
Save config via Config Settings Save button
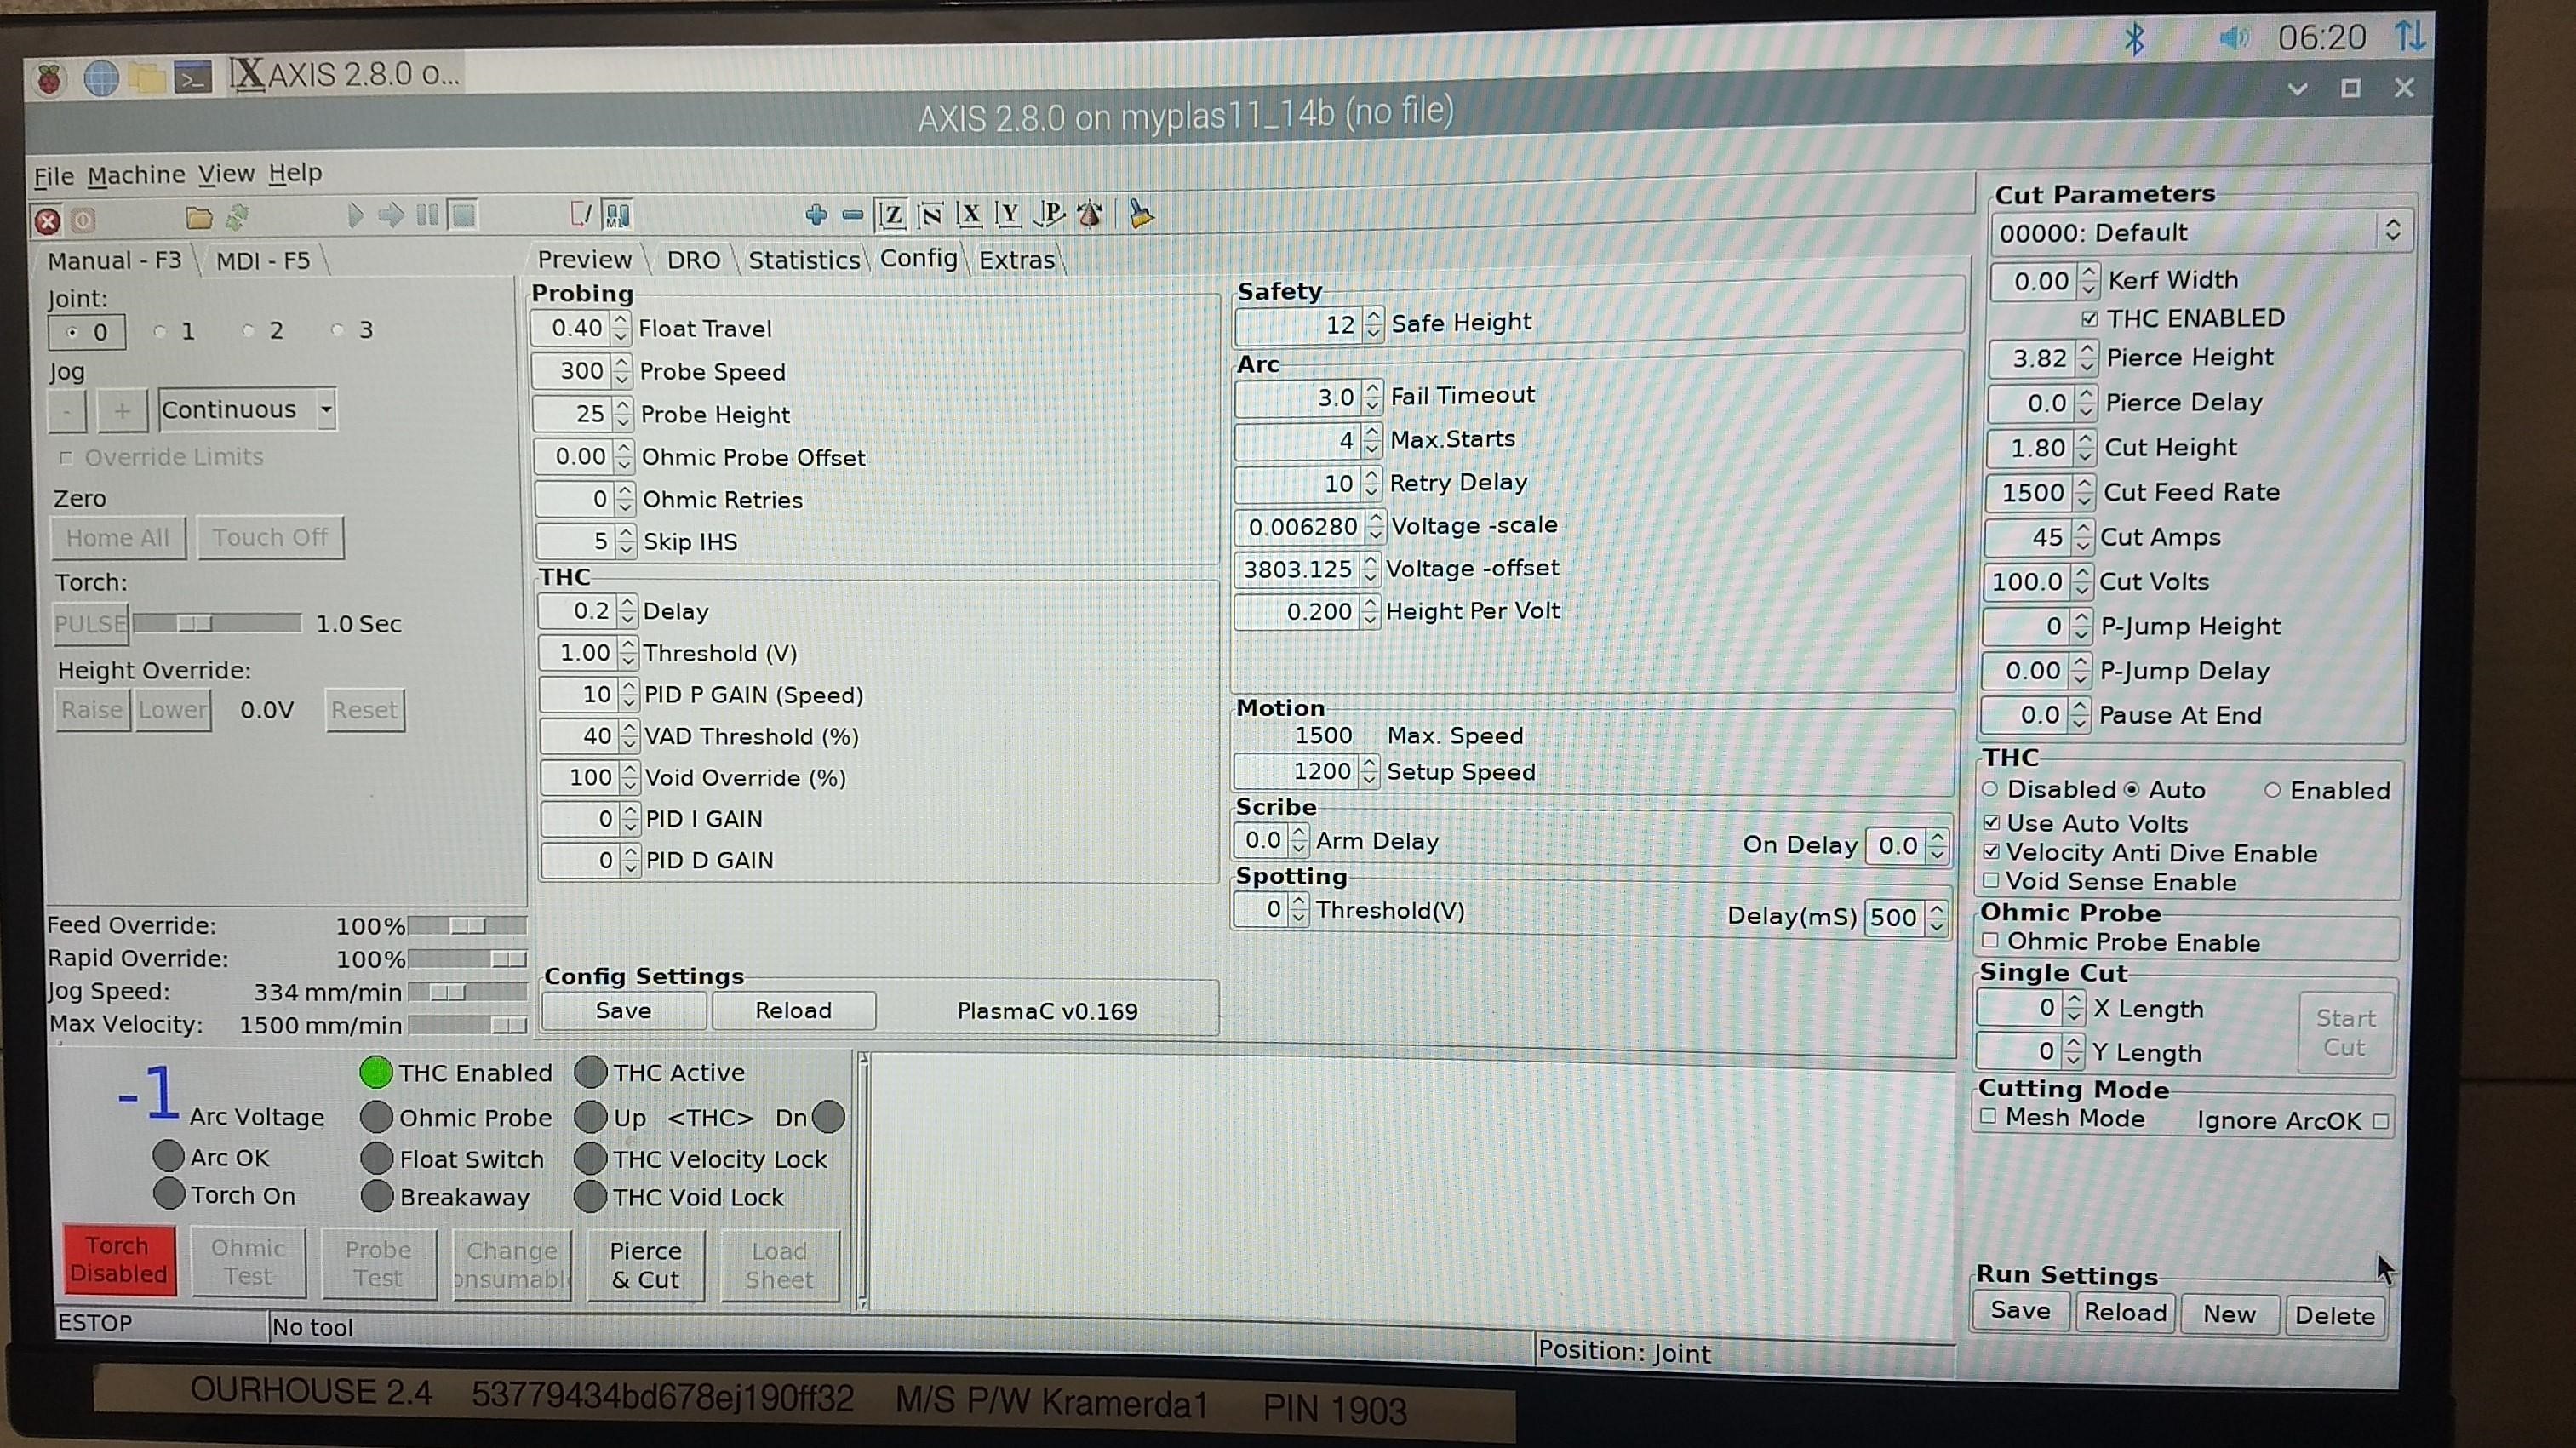point(623,1010)
